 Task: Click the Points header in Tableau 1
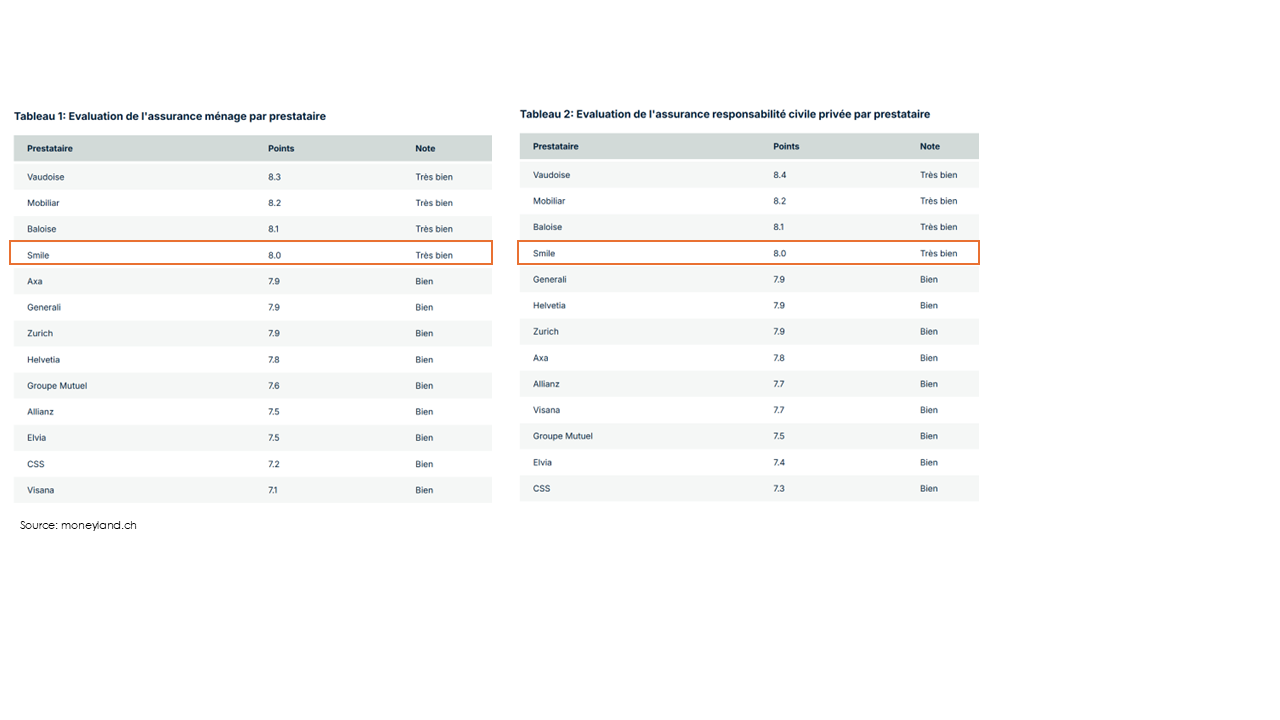pyautogui.click(x=281, y=148)
